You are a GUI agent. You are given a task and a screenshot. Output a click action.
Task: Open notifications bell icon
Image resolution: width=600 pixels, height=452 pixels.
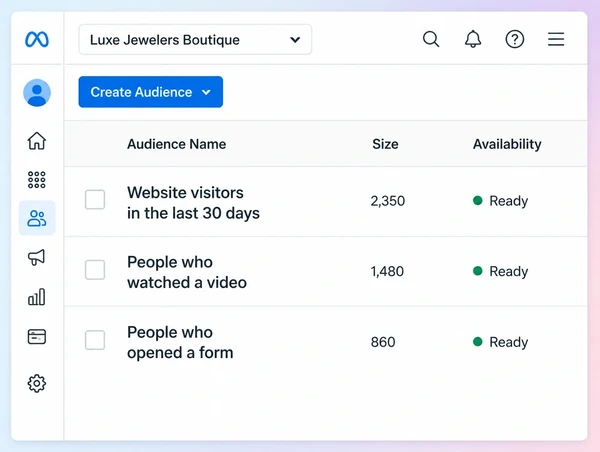coord(473,39)
